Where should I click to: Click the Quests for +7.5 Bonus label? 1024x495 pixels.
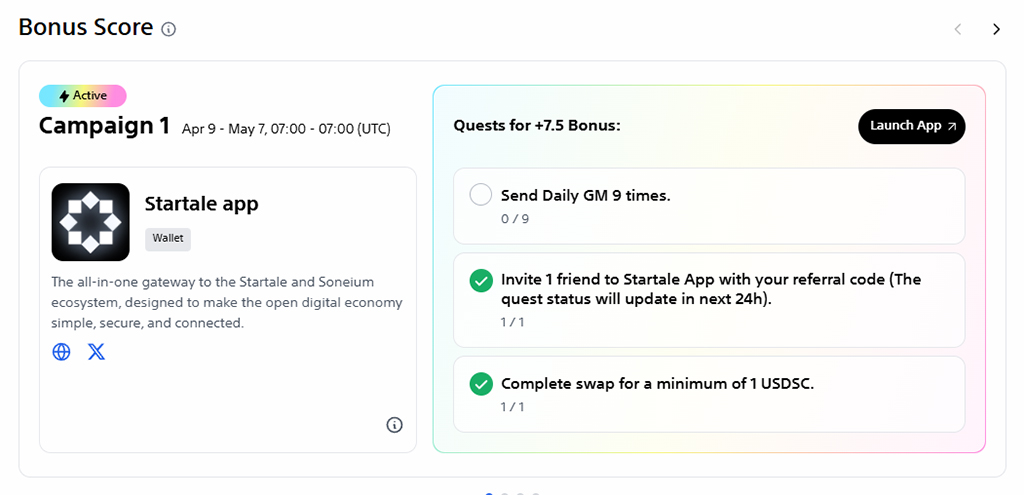coord(537,126)
